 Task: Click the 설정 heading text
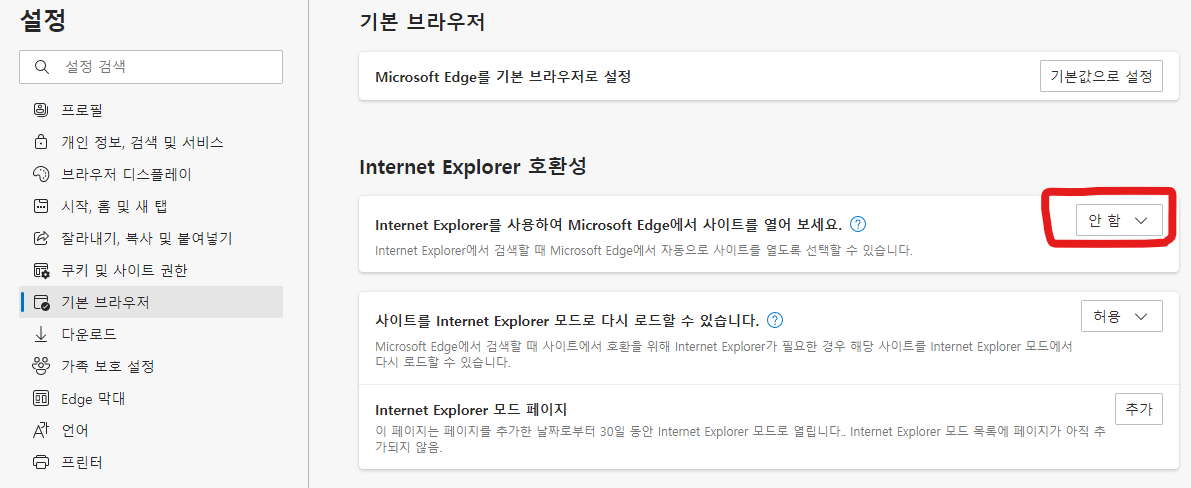coord(43,21)
